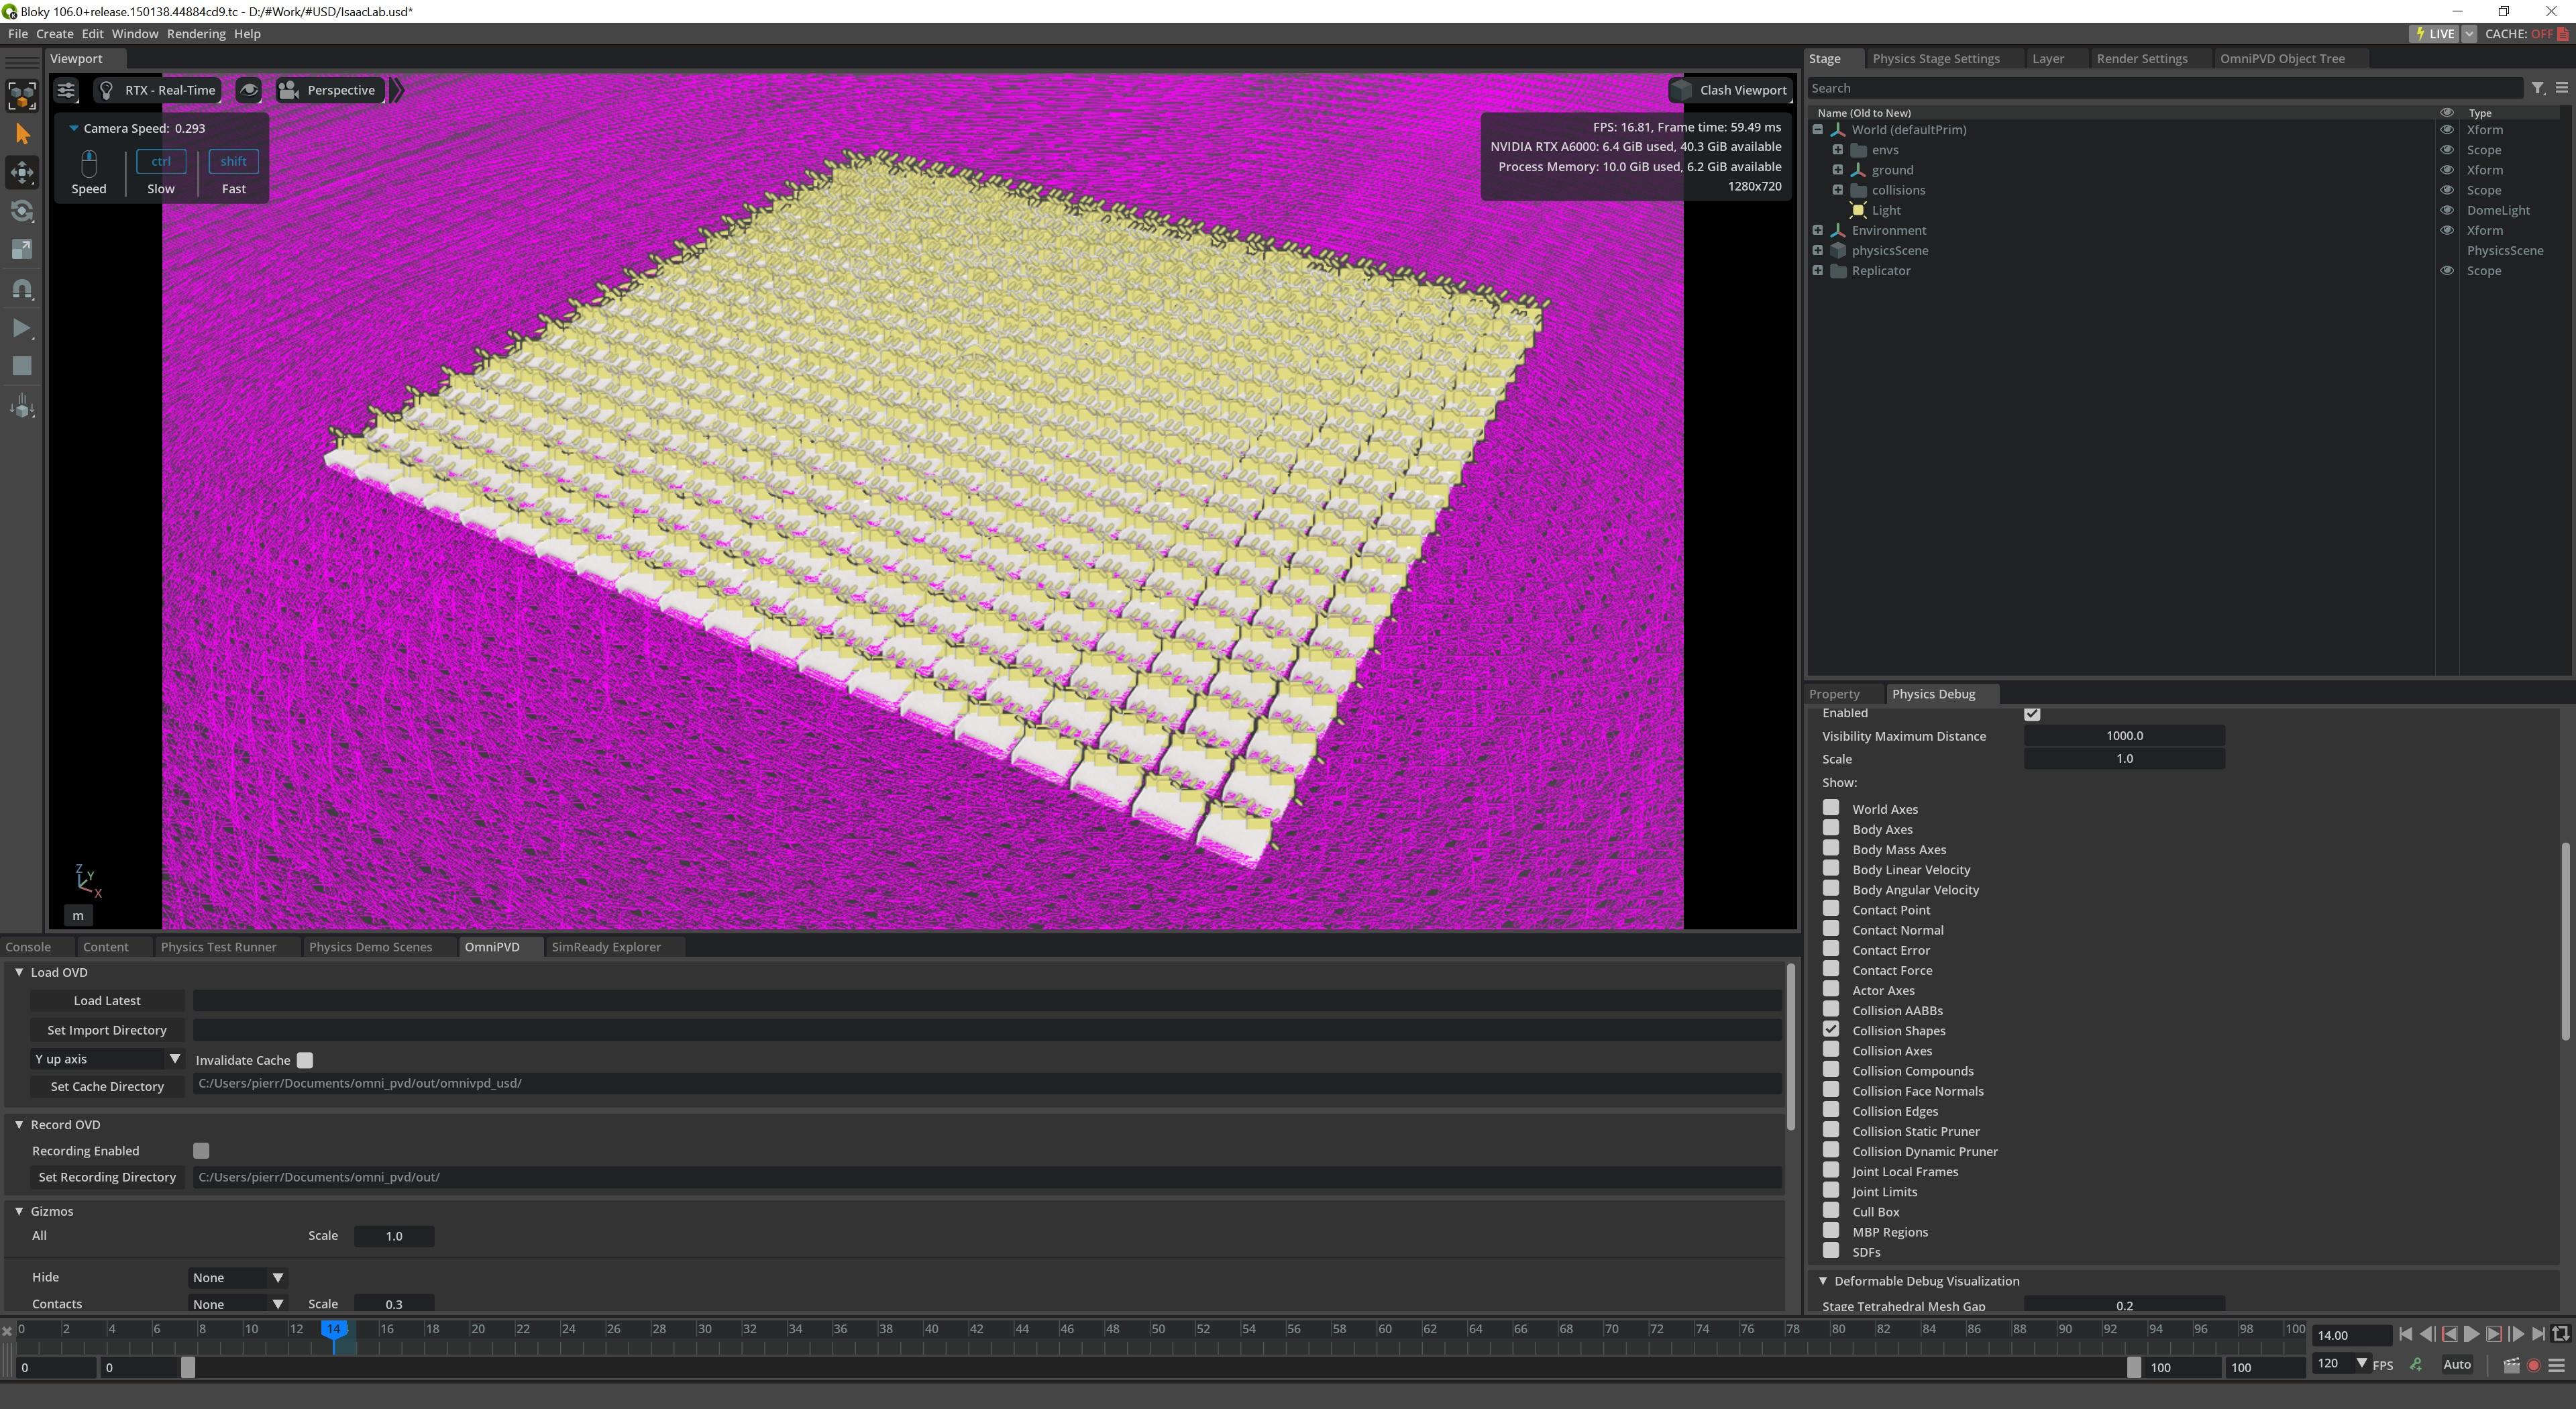The image size is (2576, 1409).
Task: Open the Rendering menu
Action: (x=196, y=34)
